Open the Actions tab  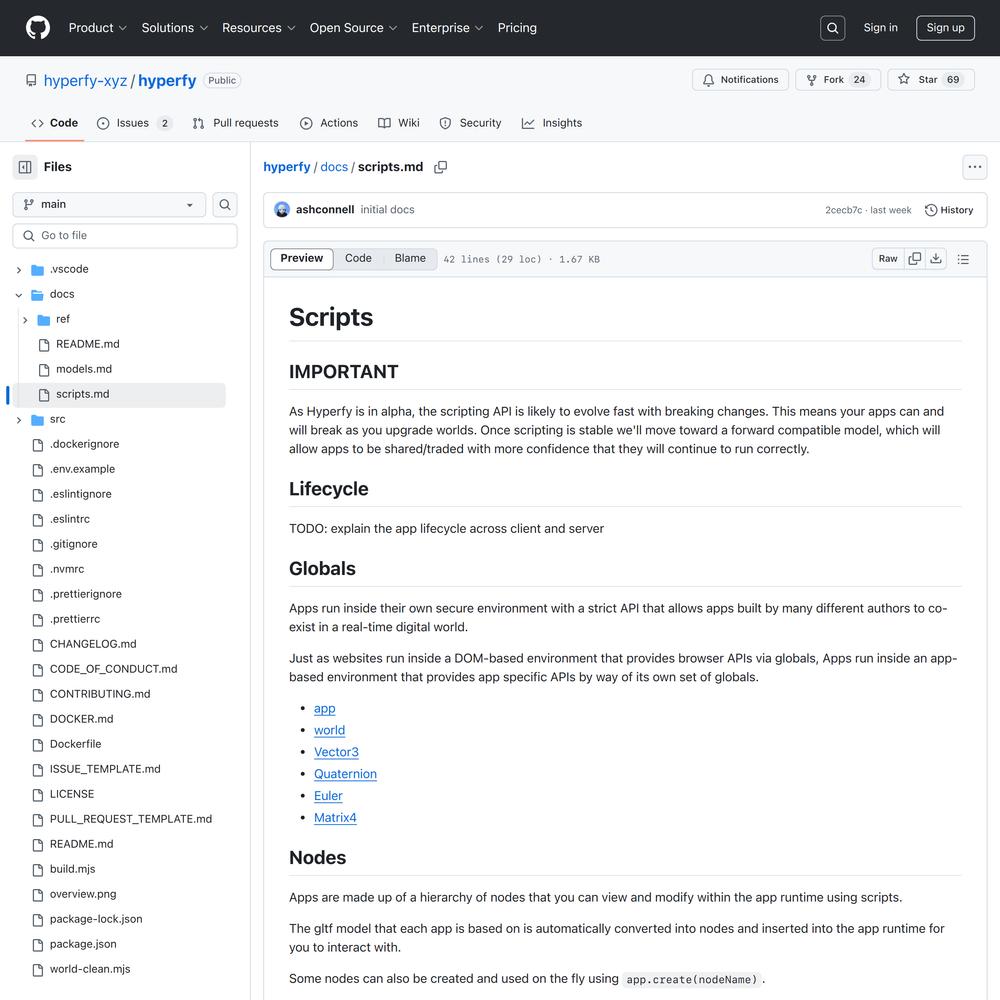coord(329,123)
